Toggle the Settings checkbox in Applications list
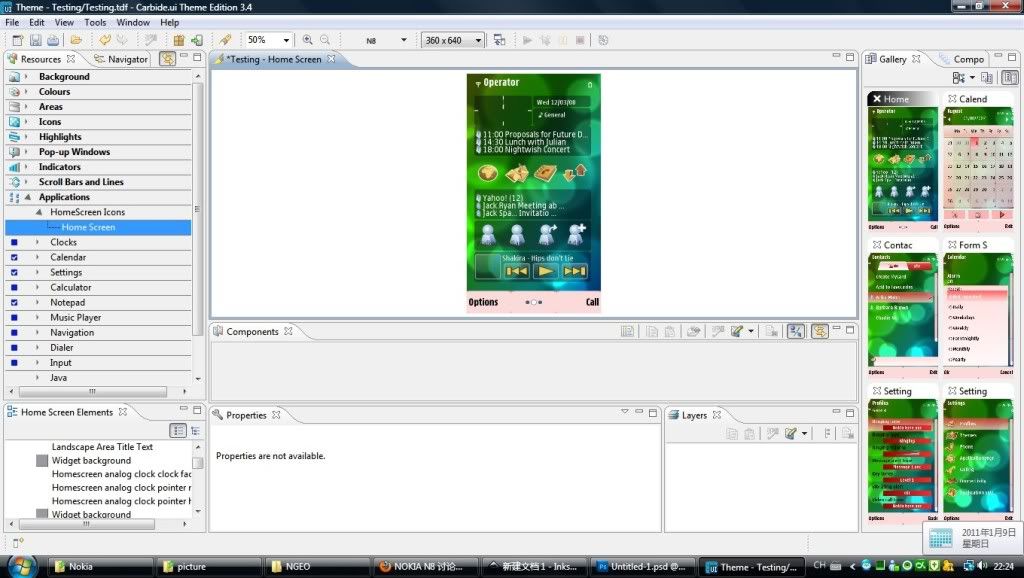The image size is (1024, 578). [14, 273]
